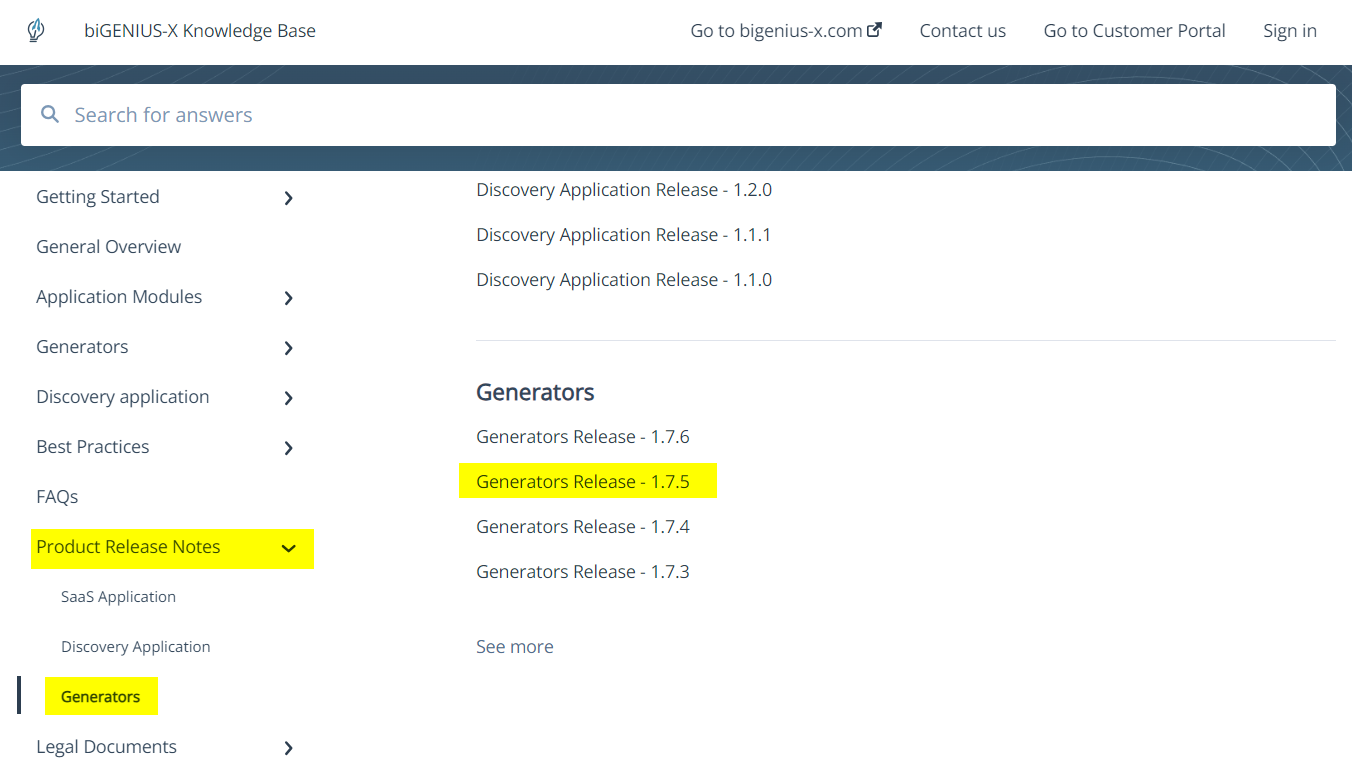Open FAQs in the sidebar
Image resolution: width=1352 pixels, height=783 pixels.
tap(57, 497)
